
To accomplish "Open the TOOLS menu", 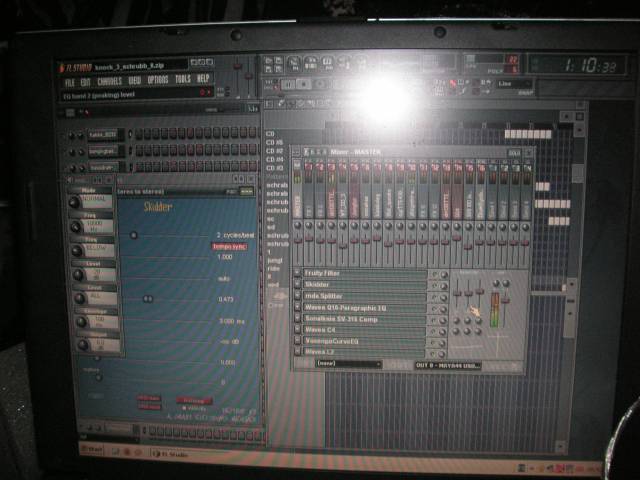I will pos(183,79).
